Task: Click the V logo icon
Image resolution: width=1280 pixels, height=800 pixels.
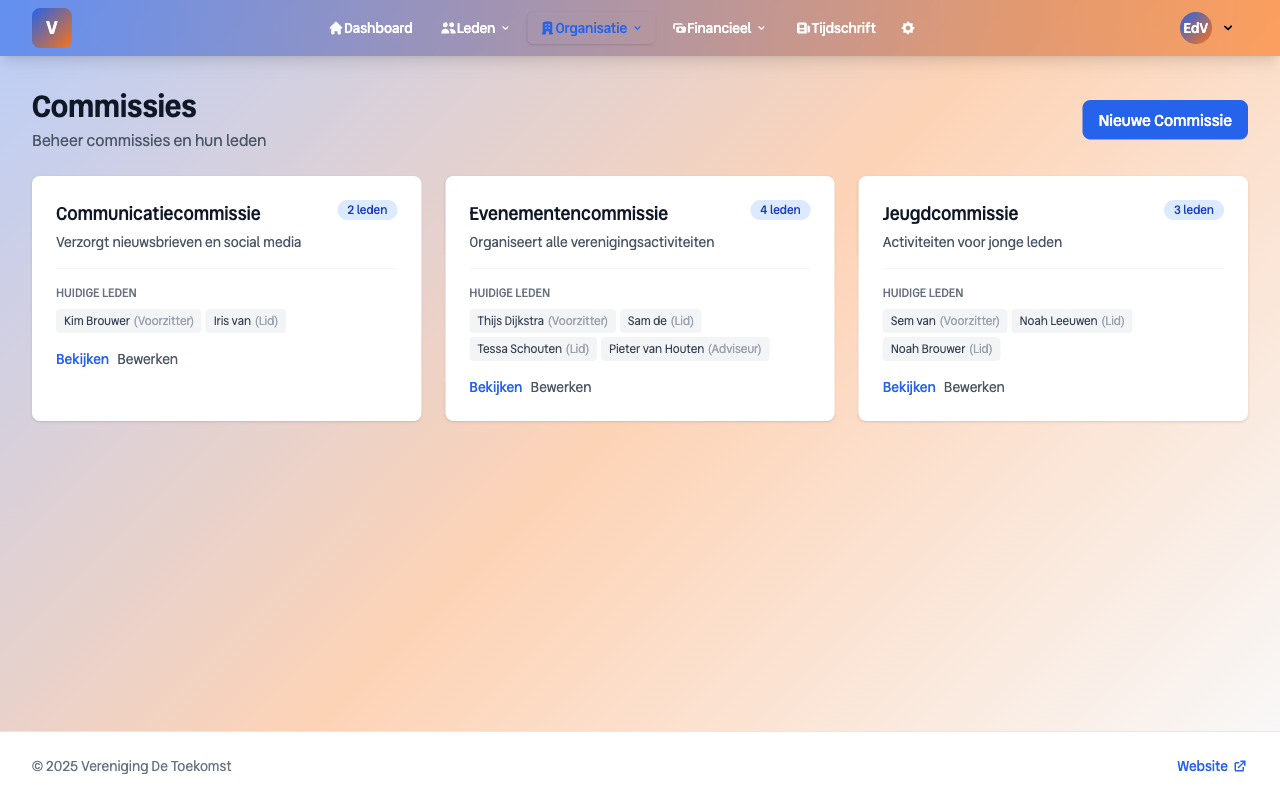Action: 52,28
